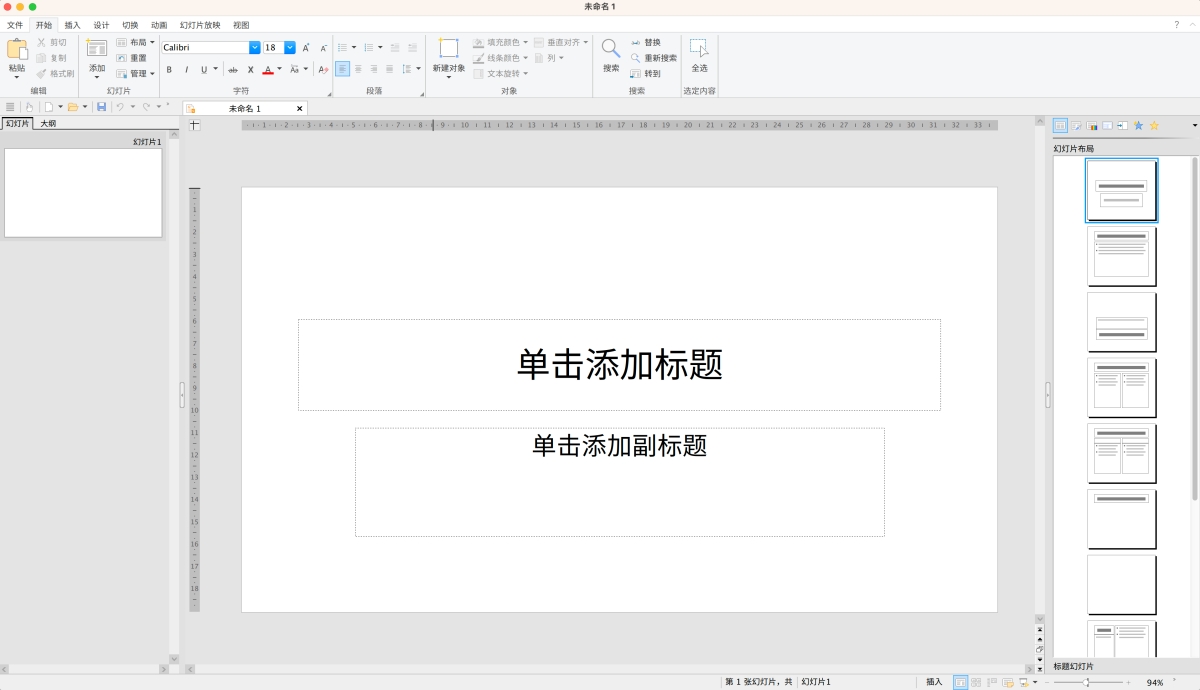This screenshot has width=1200, height=690.
Task: Click the zoom slider in status bar
Action: (1087, 682)
